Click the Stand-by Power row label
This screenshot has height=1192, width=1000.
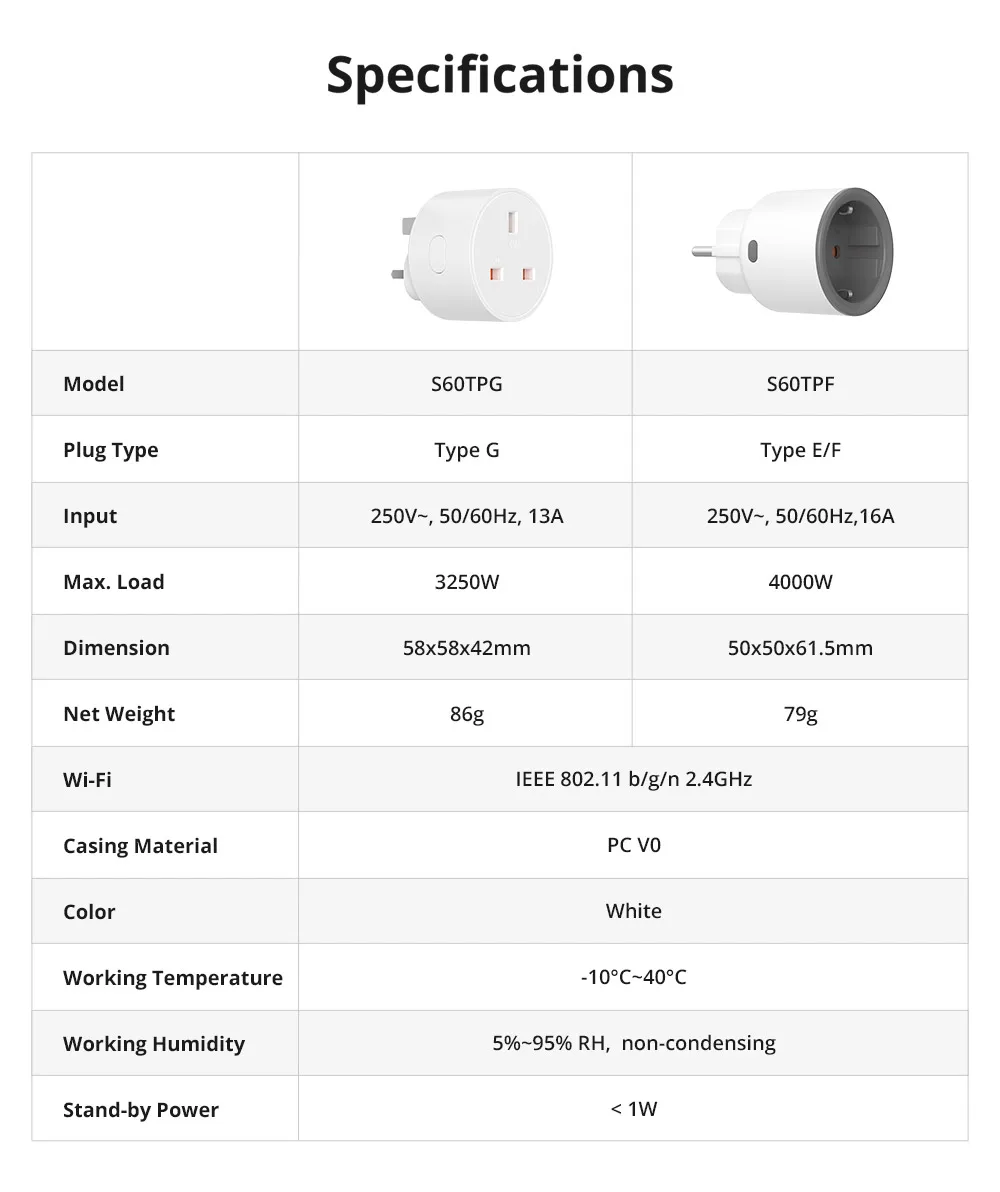click(x=141, y=1110)
